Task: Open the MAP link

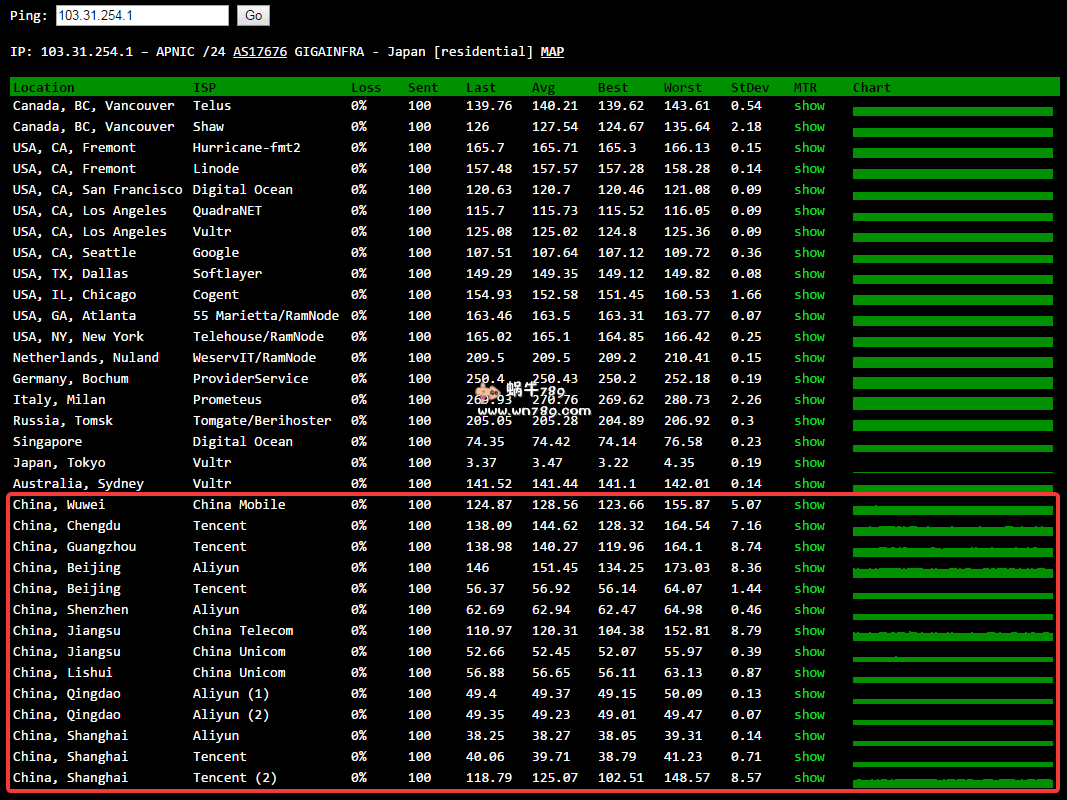Action: 552,52
